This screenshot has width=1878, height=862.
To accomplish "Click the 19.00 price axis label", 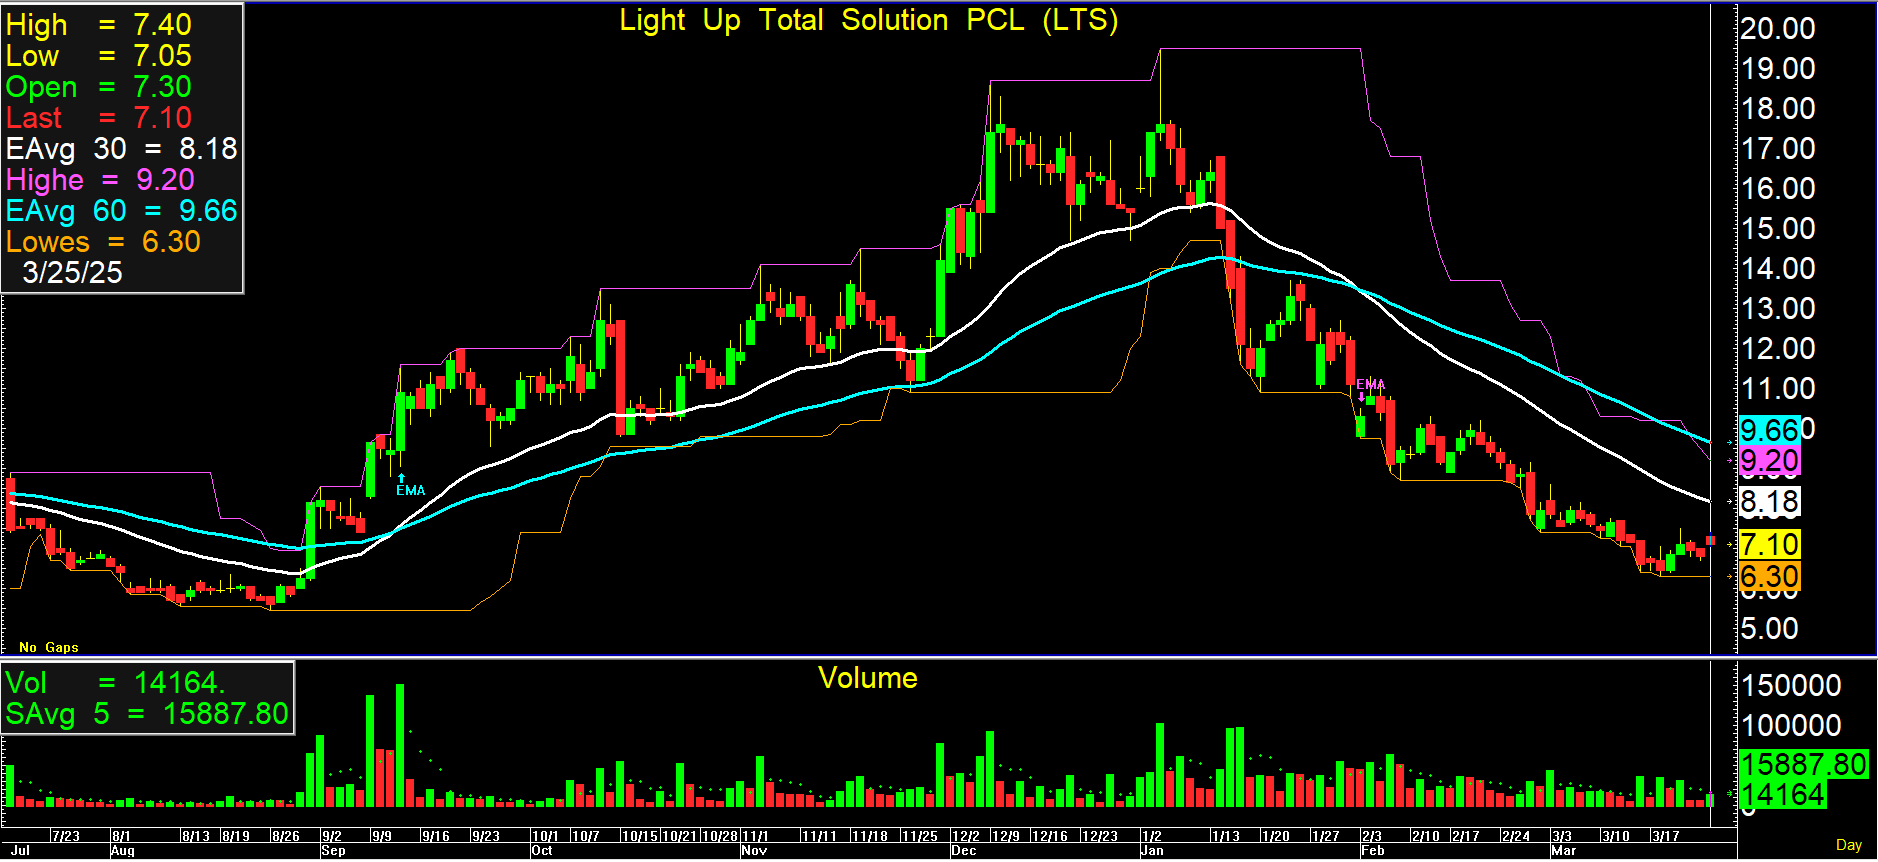I will click(x=1778, y=69).
